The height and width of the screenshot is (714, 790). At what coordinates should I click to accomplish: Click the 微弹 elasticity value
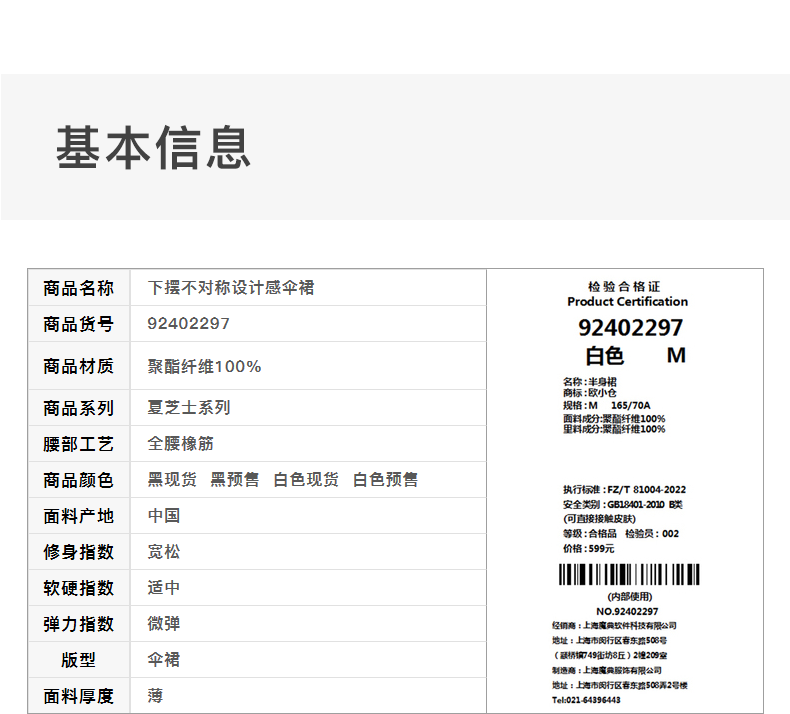[164, 624]
